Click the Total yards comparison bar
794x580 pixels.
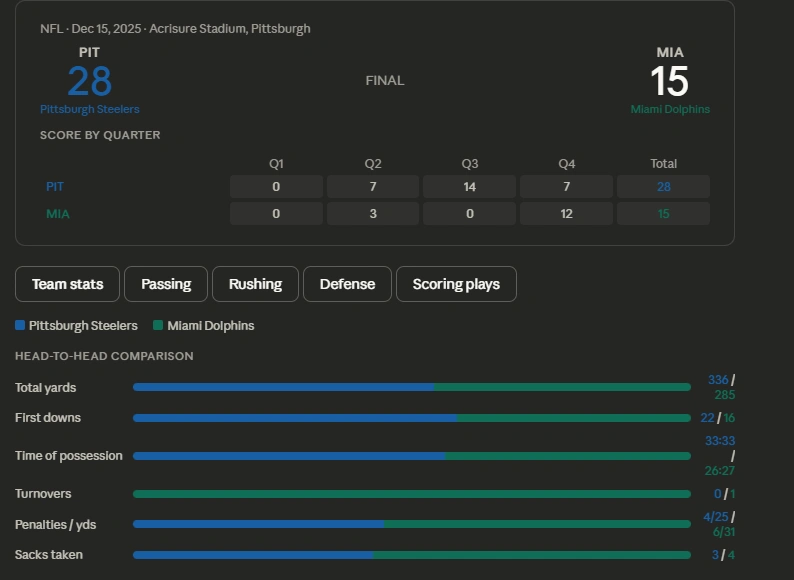412,387
